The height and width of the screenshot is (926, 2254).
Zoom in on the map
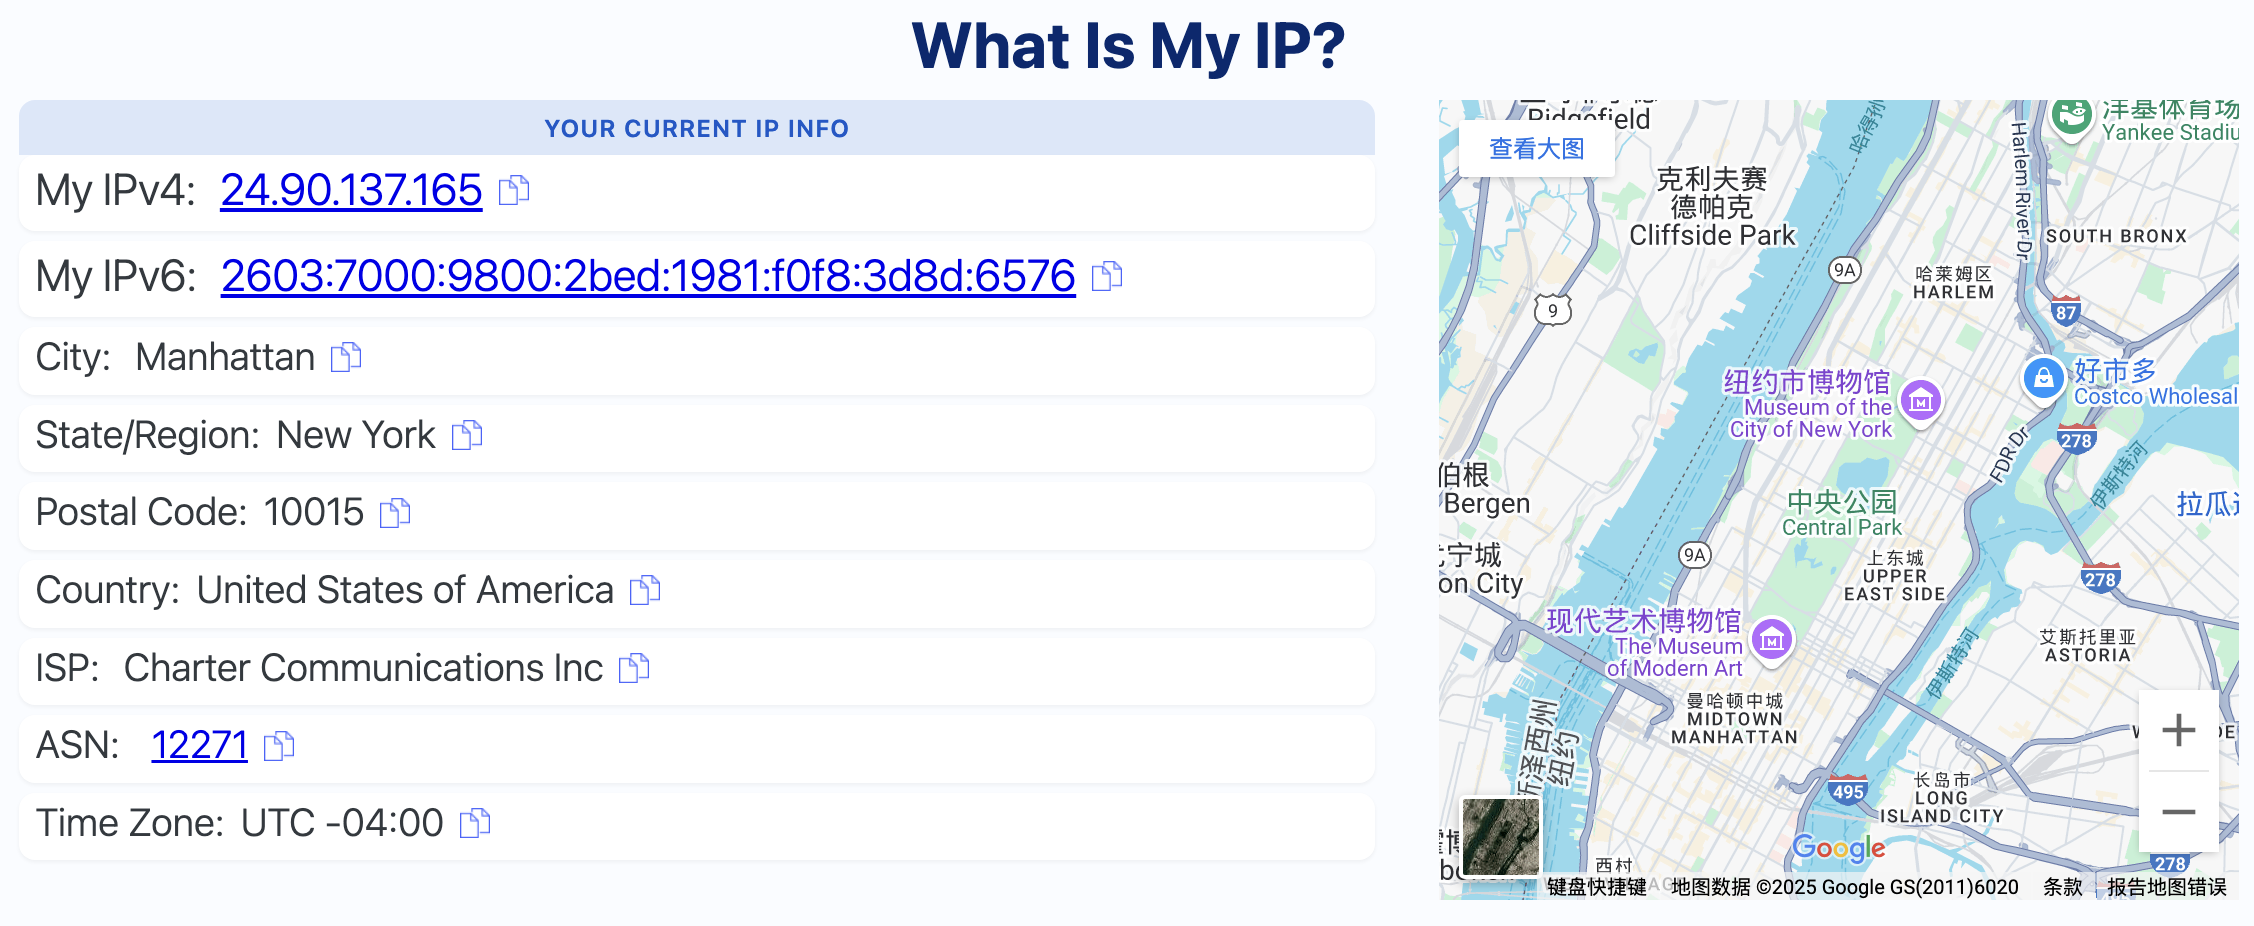(x=2179, y=730)
